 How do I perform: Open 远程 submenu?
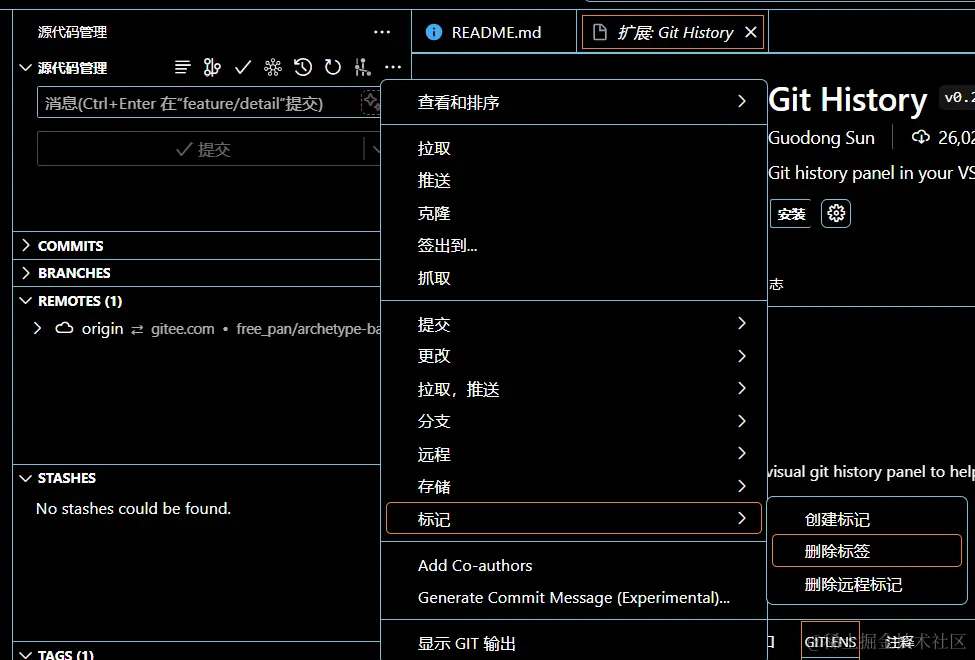(x=573, y=454)
